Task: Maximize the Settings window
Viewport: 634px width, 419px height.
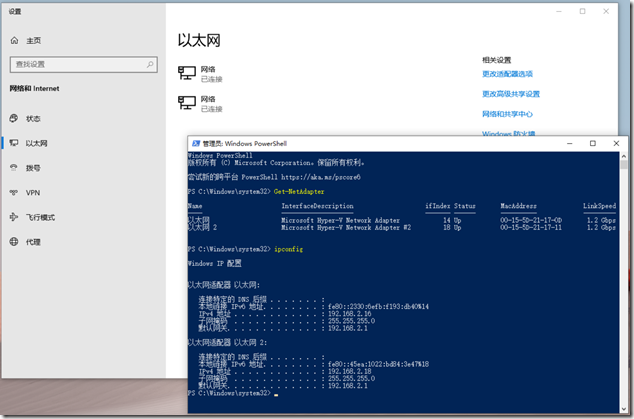Action: (x=582, y=11)
